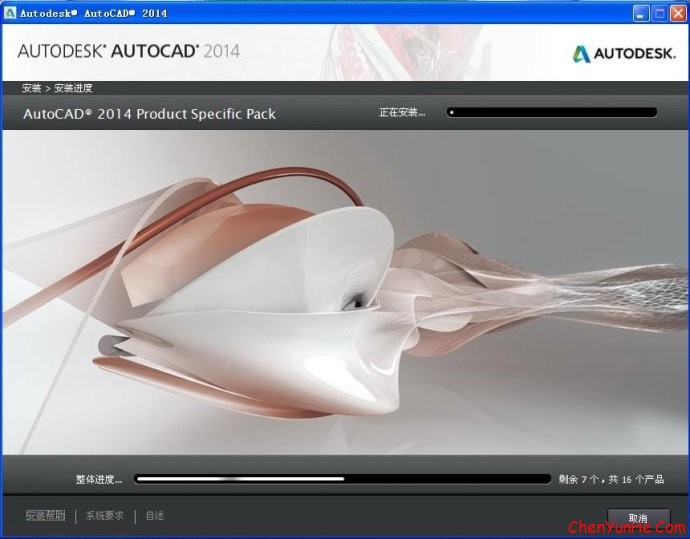Open the 系统要求 link
This screenshot has width=690, height=539.
[x=105, y=515]
